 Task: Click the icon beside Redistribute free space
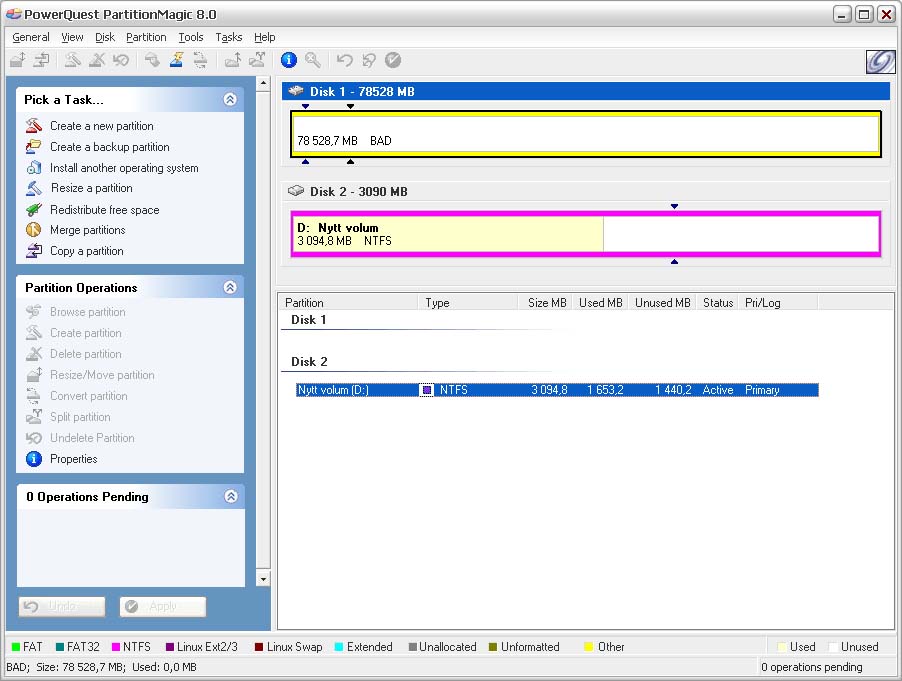click(33, 209)
